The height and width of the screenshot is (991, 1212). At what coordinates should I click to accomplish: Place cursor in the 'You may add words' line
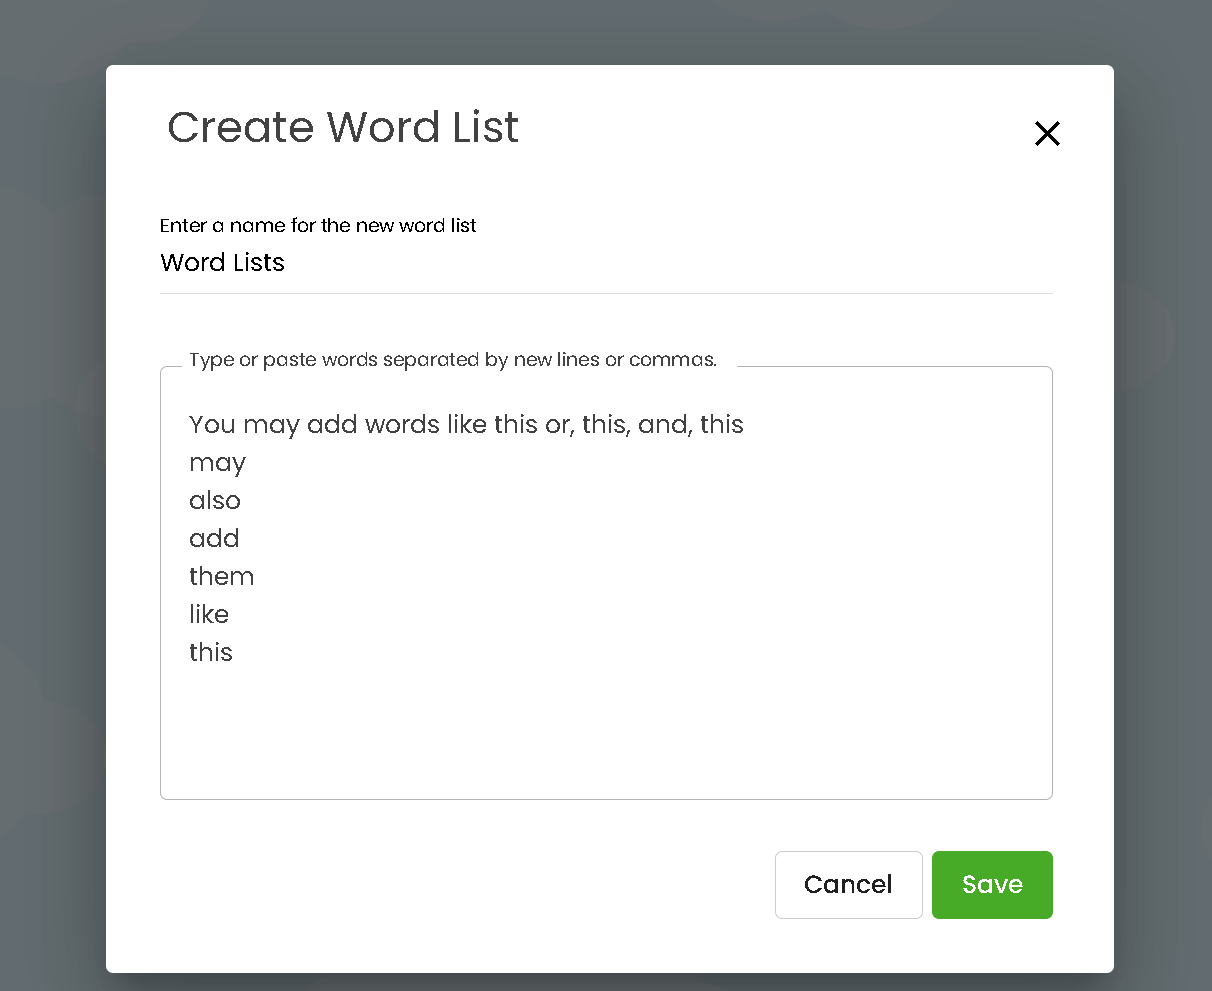tap(466, 425)
